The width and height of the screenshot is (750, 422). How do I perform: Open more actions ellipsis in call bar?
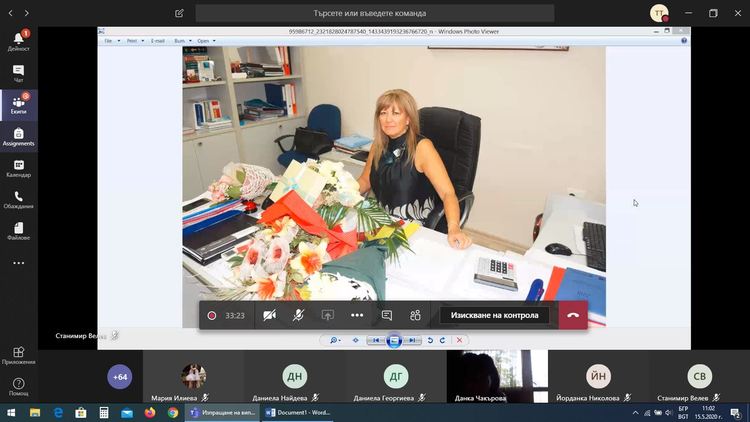coord(357,315)
